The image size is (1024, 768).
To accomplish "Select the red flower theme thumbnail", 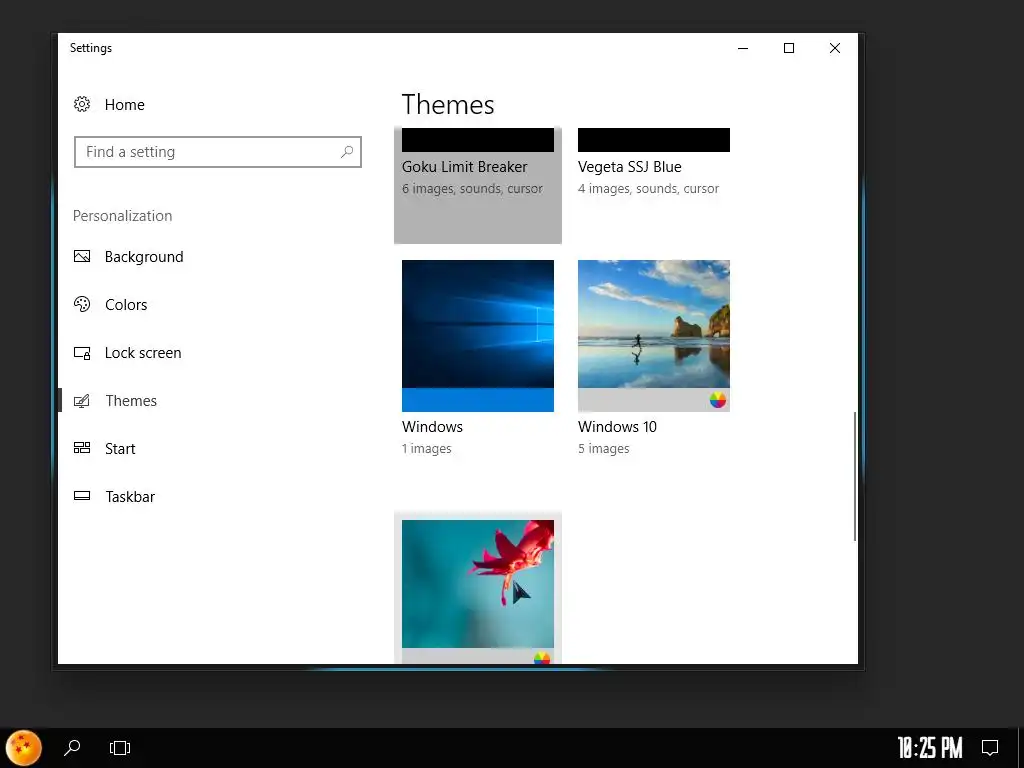I will coord(477,591).
